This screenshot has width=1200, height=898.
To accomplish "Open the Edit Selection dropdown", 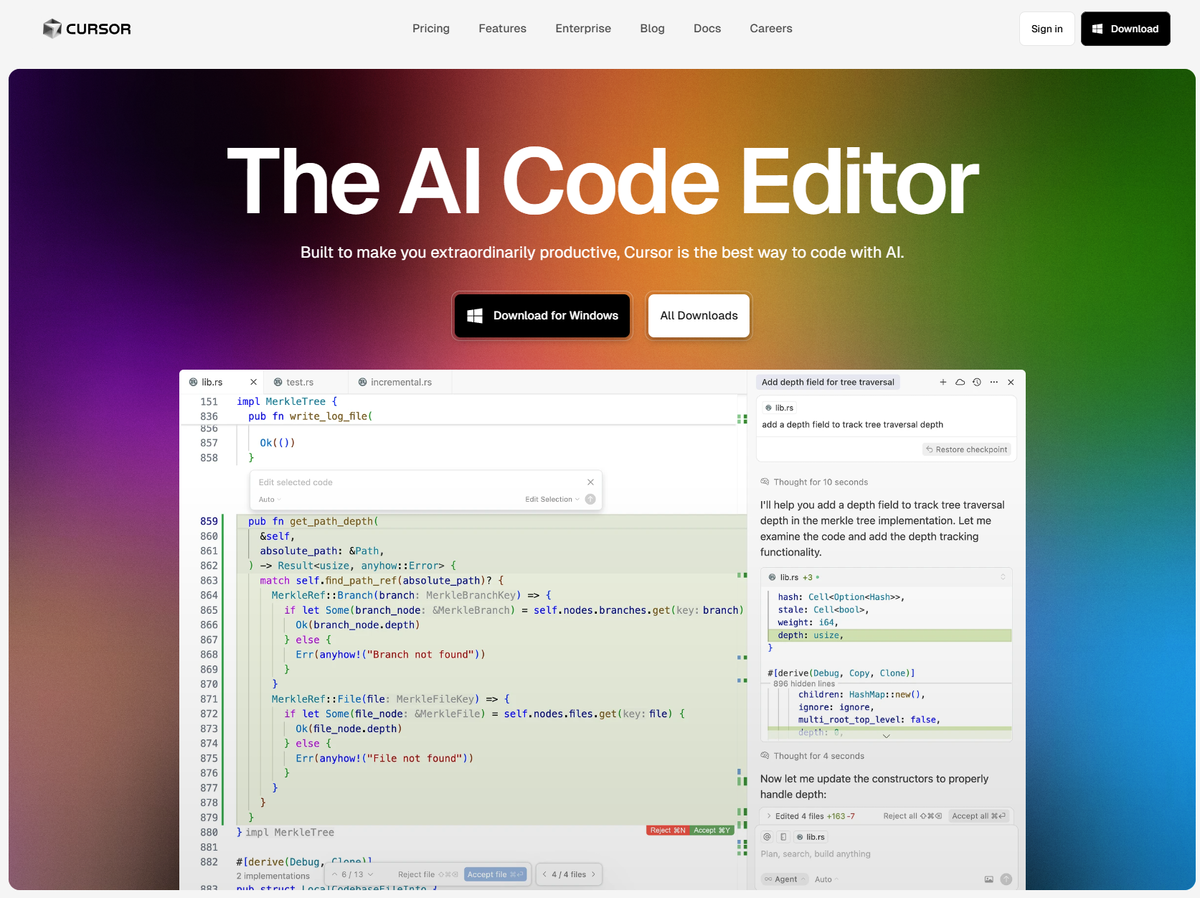I will [x=552, y=499].
